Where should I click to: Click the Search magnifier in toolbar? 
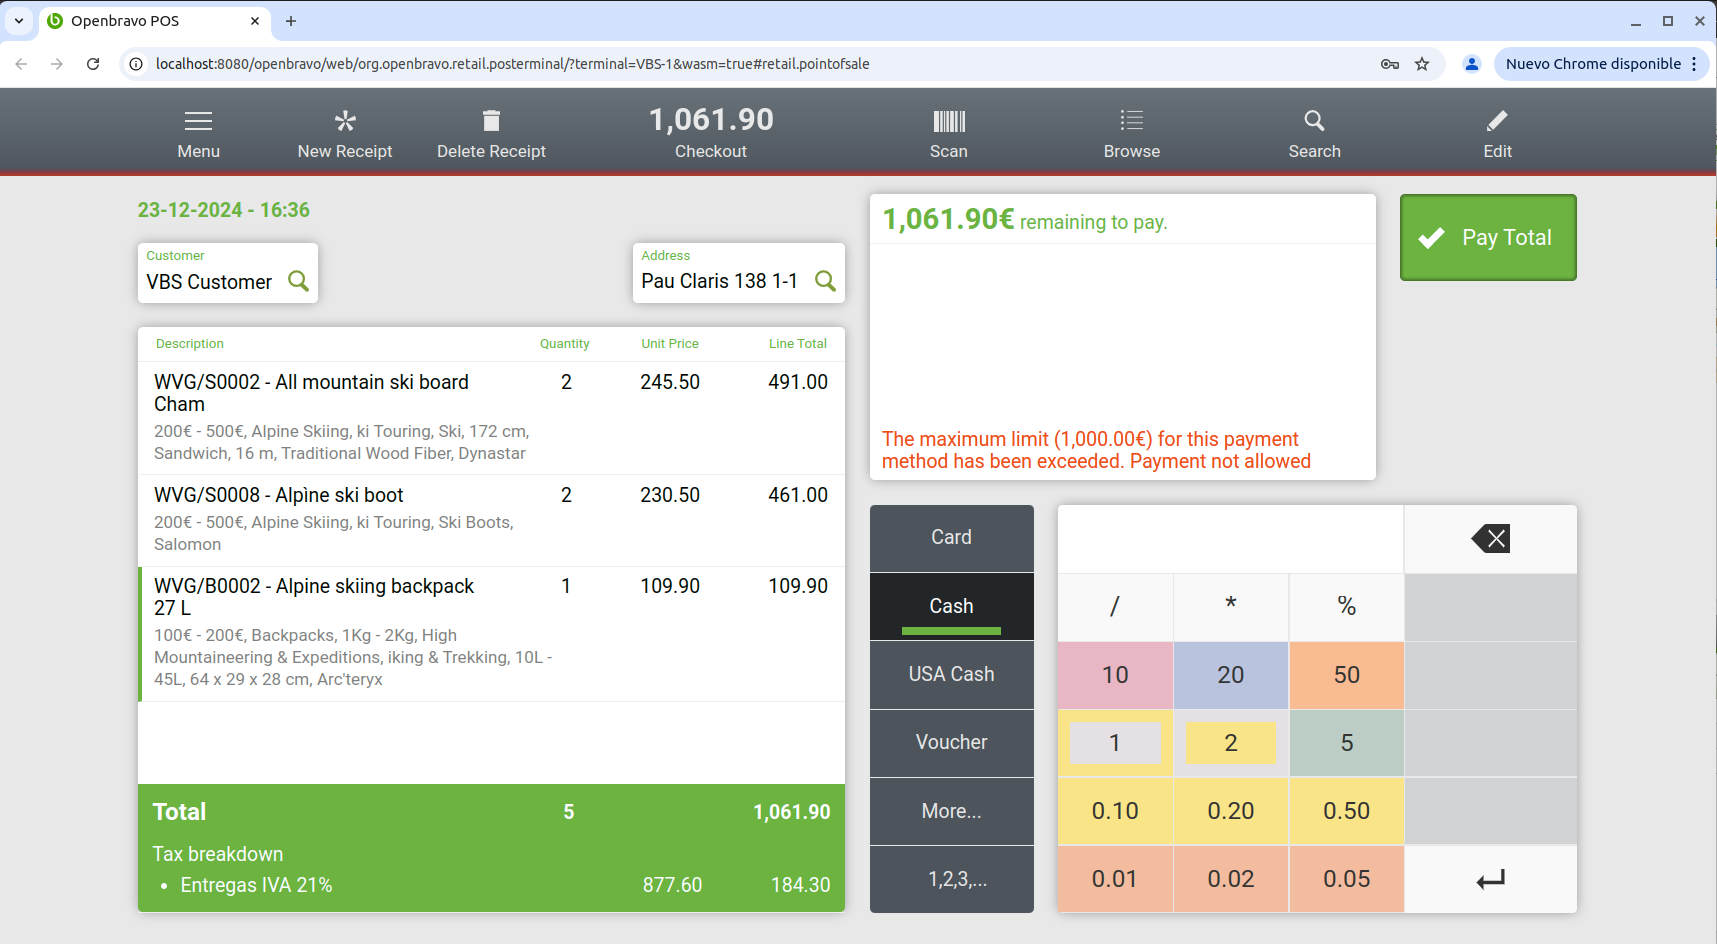pos(1314,122)
